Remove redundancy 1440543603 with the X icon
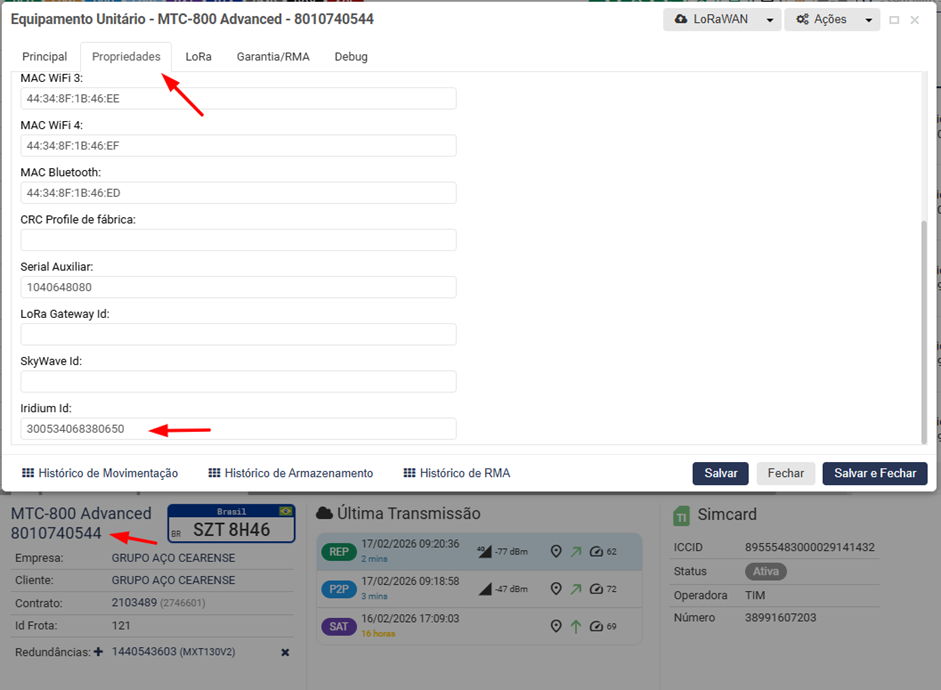Viewport: 941px width, 690px height. 285,652
